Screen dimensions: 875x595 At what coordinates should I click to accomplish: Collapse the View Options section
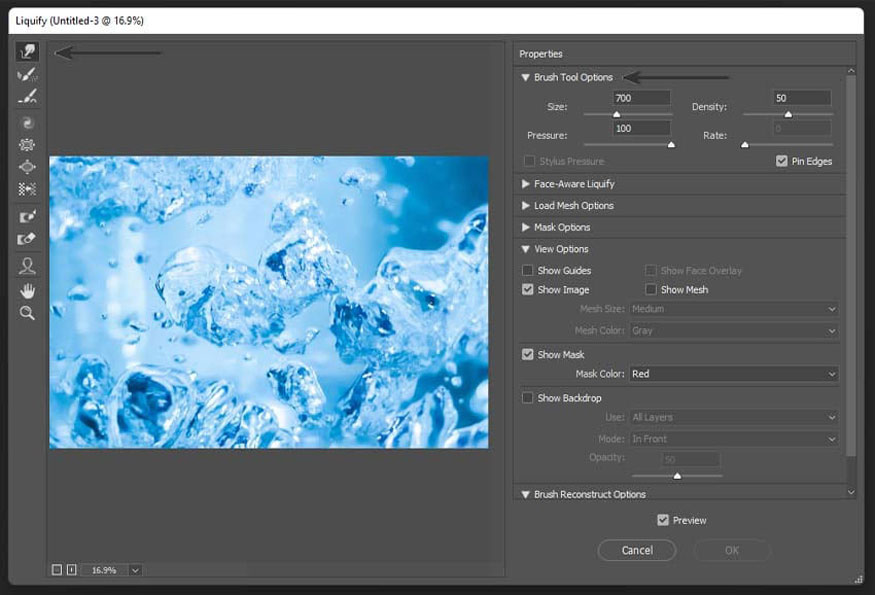(x=526, y=249)
